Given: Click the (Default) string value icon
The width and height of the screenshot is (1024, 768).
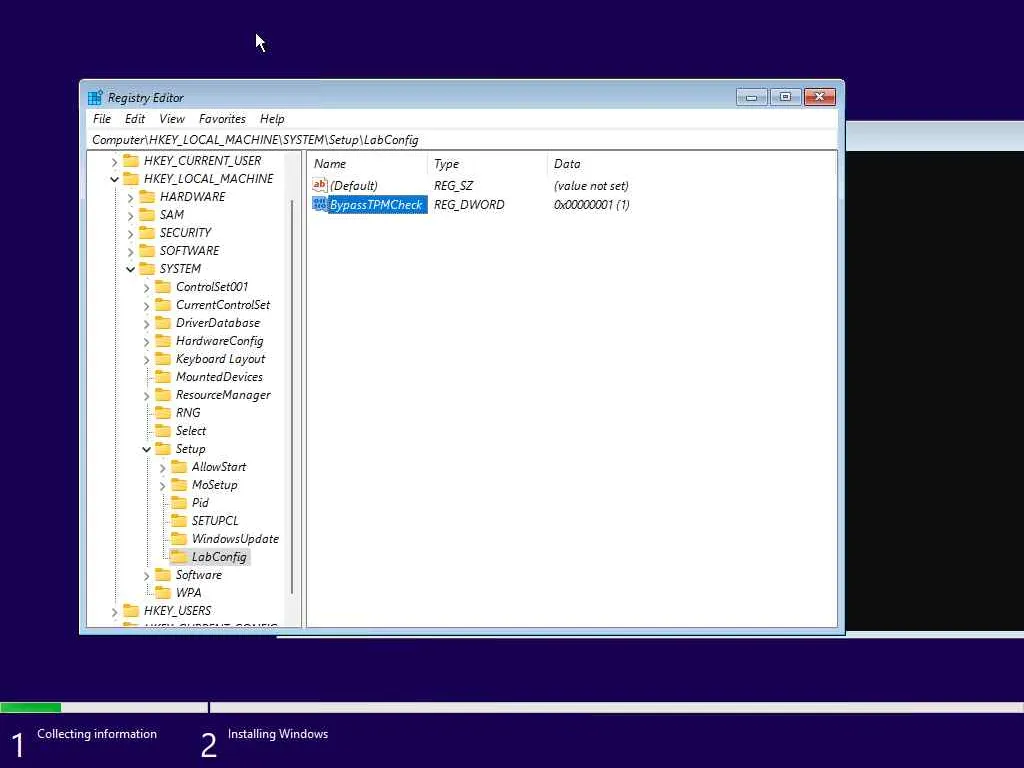Looking at the screenshot, I should point(320,185).
